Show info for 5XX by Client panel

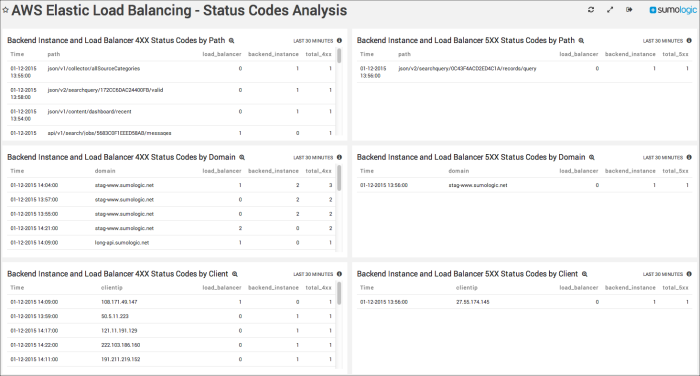689,274
